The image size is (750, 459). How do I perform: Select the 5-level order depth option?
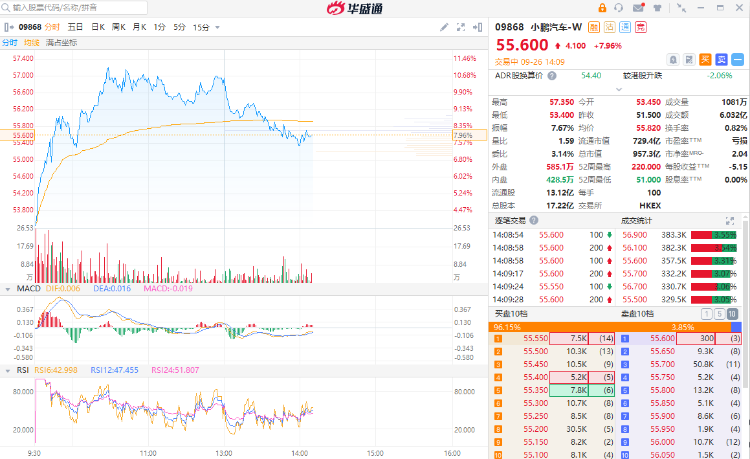(x=718, y=313)
